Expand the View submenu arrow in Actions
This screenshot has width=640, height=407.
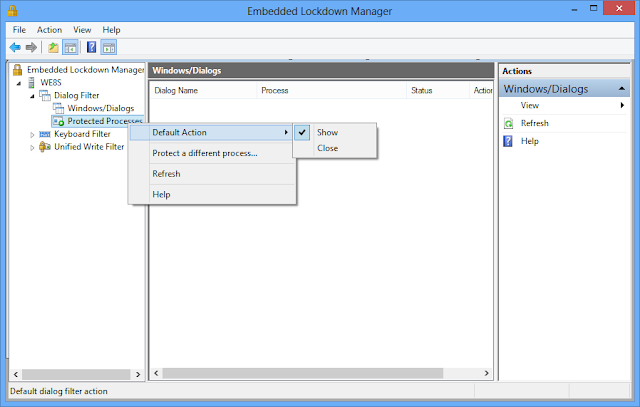pyautogui.click(x=622, y=105)
